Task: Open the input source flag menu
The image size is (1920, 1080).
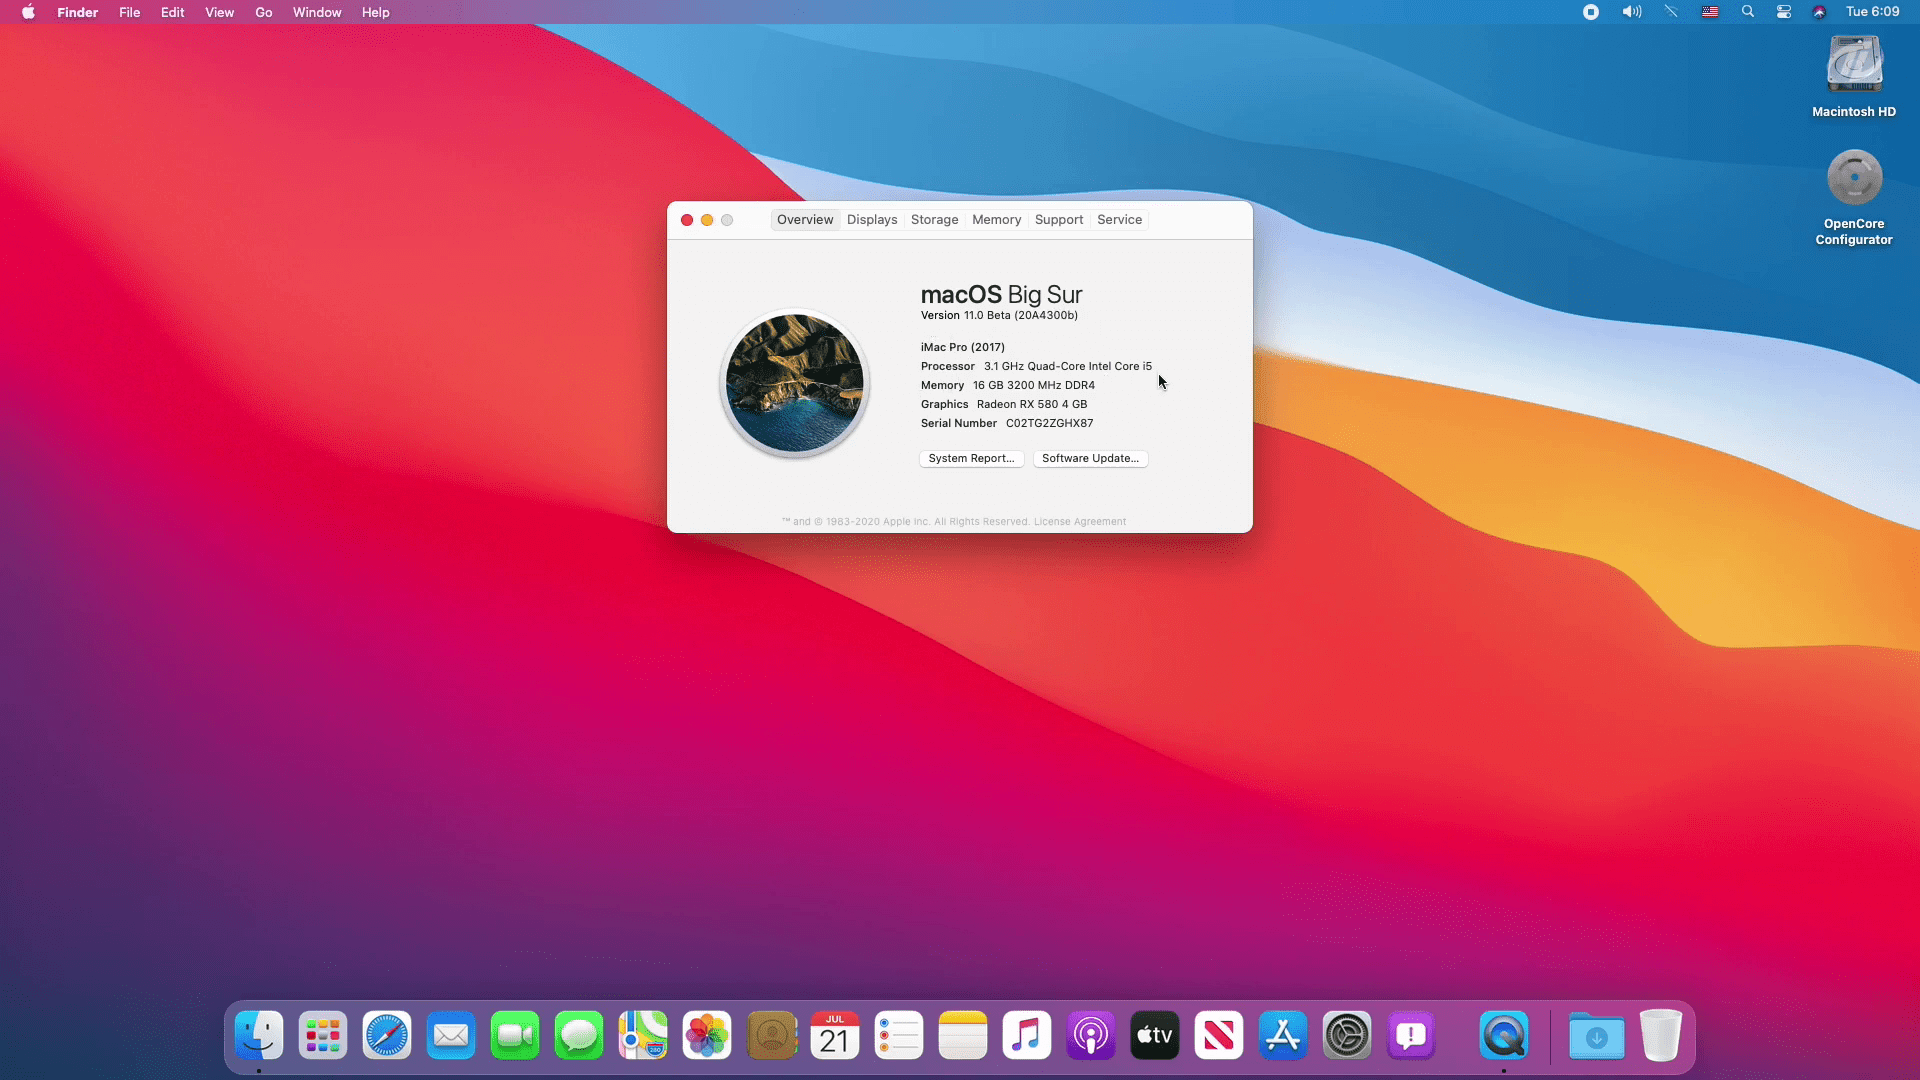Action: tap(1709, 12)
